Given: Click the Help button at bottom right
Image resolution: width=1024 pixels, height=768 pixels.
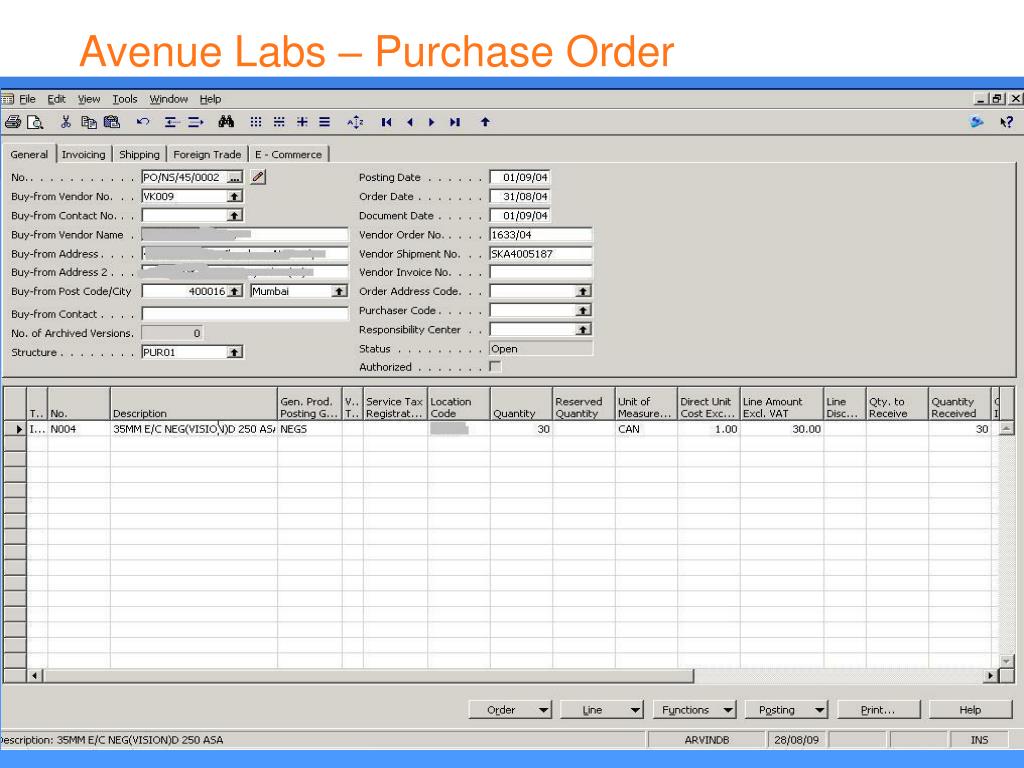Looking at the screenshot, I should pos(970,710).
